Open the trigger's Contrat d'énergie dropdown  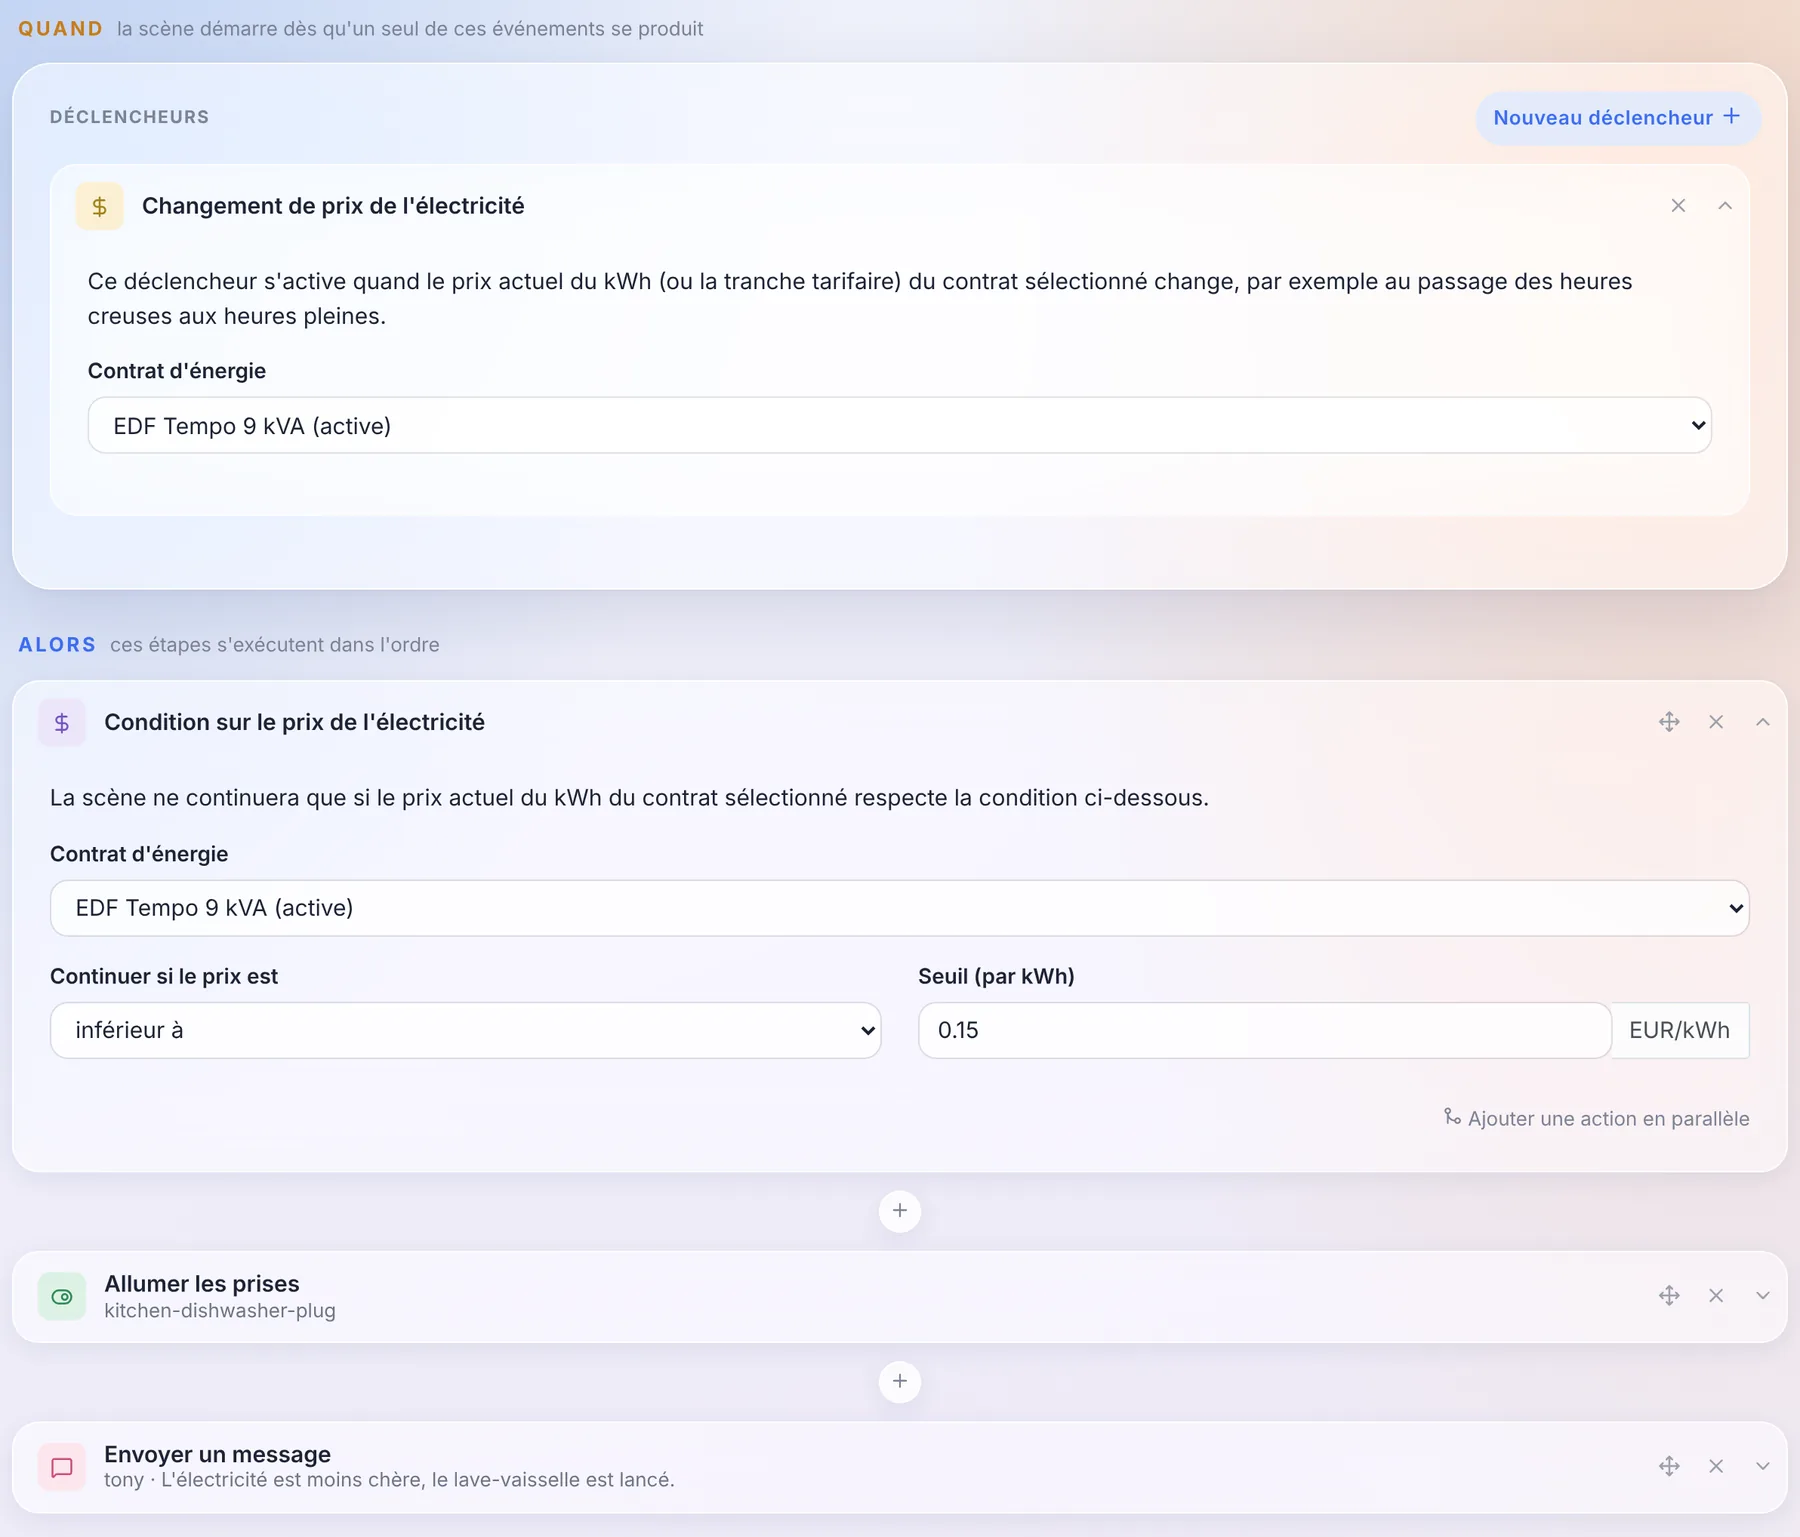(x=900, y=426)
